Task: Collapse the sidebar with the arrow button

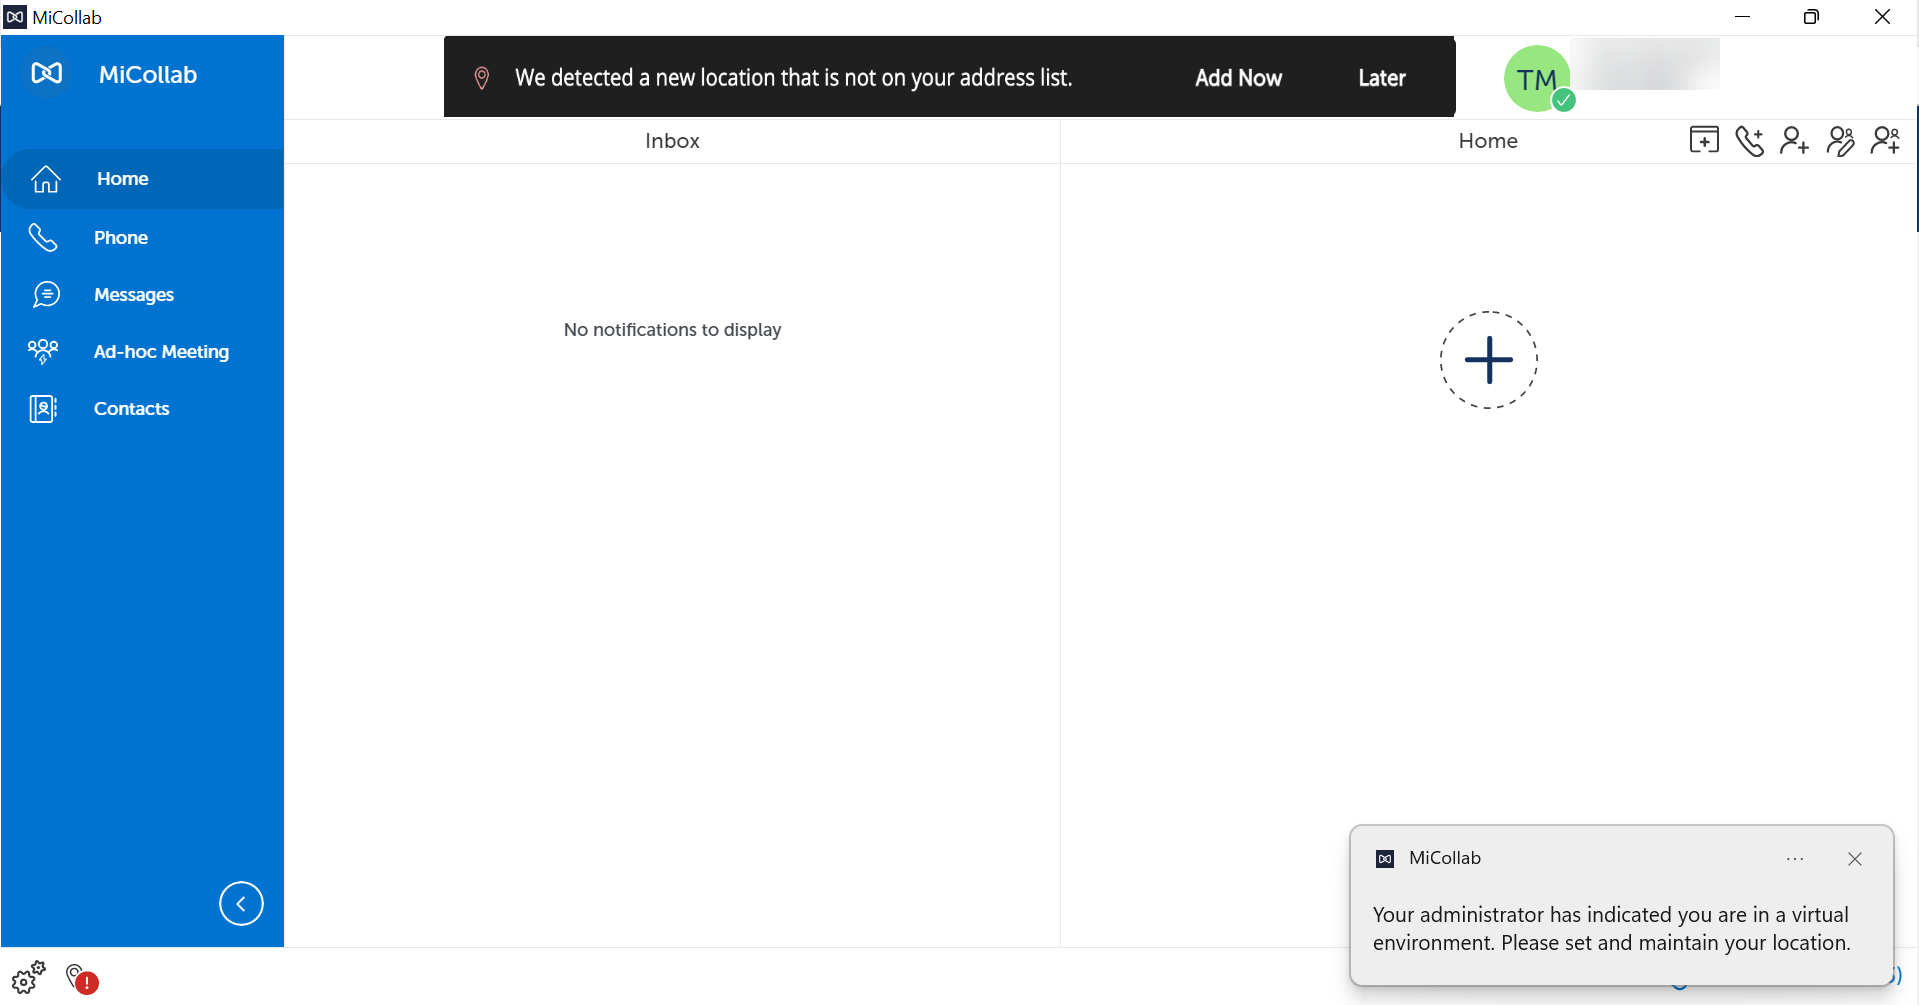Action: pos(241,903)
